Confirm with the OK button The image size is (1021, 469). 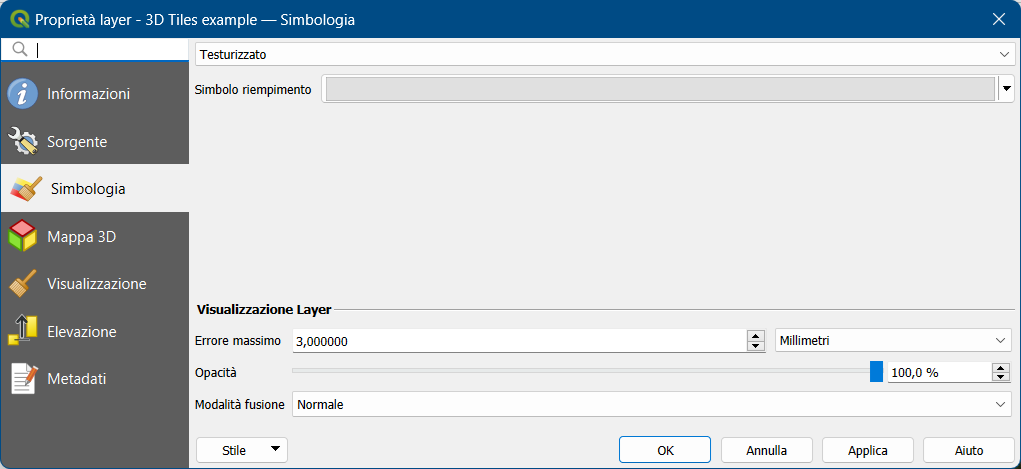point(665,450)
